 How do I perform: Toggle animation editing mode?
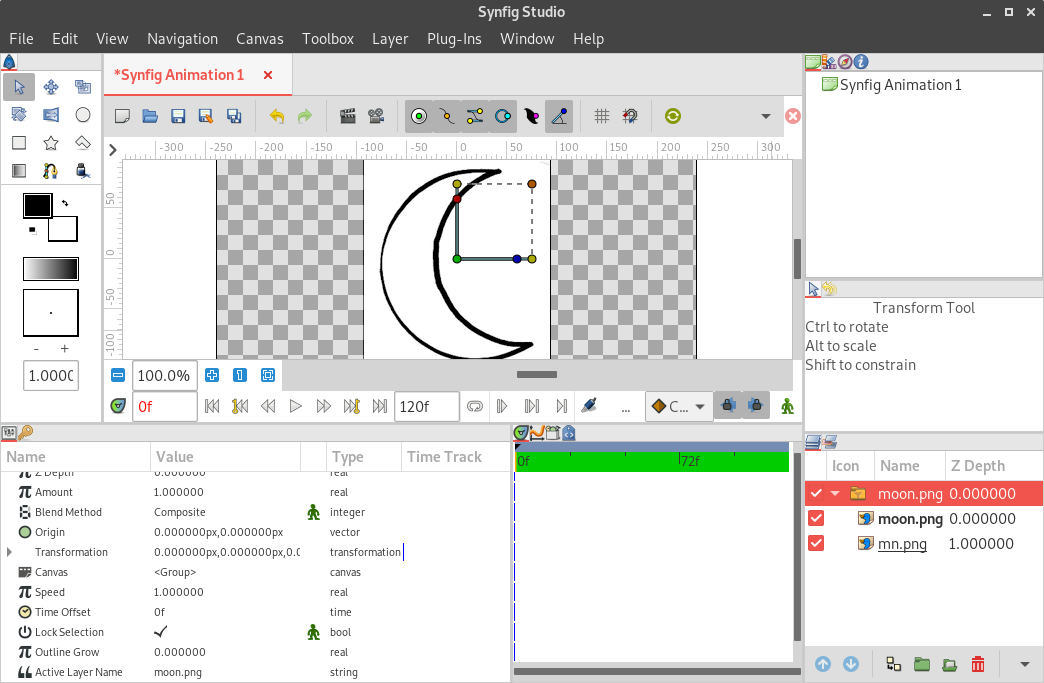pos(786,406)
